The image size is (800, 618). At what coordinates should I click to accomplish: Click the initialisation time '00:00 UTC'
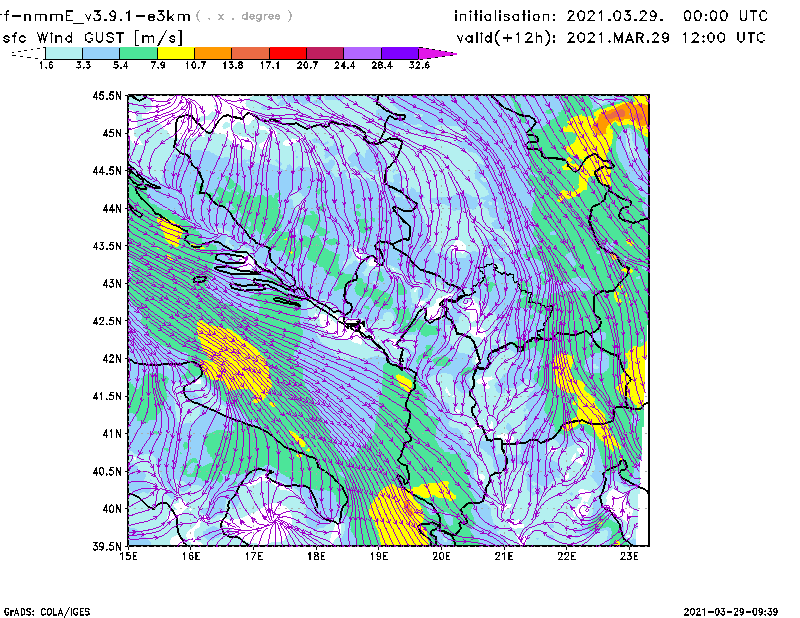726,16
